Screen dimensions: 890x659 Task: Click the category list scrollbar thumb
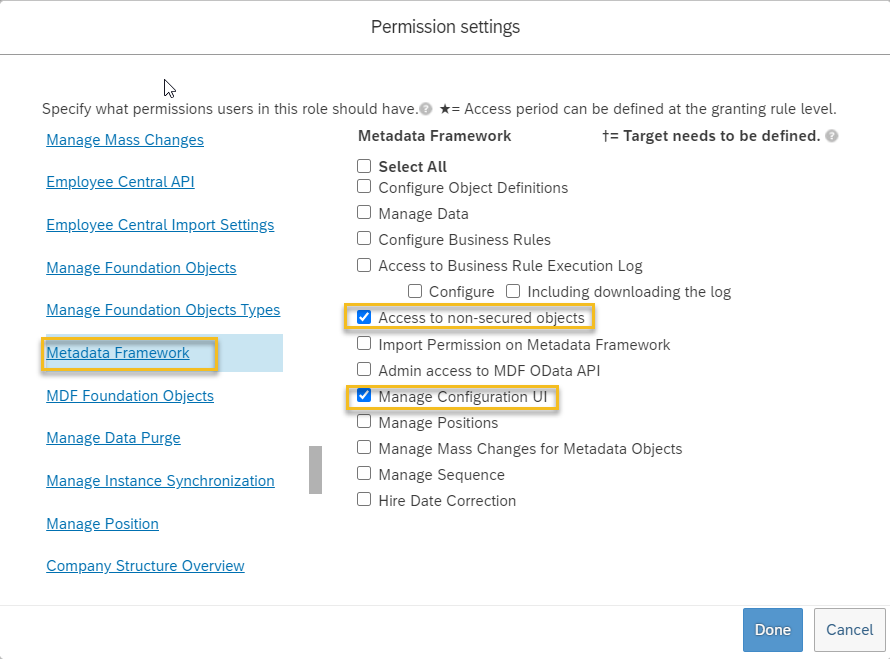pos(316,470)
